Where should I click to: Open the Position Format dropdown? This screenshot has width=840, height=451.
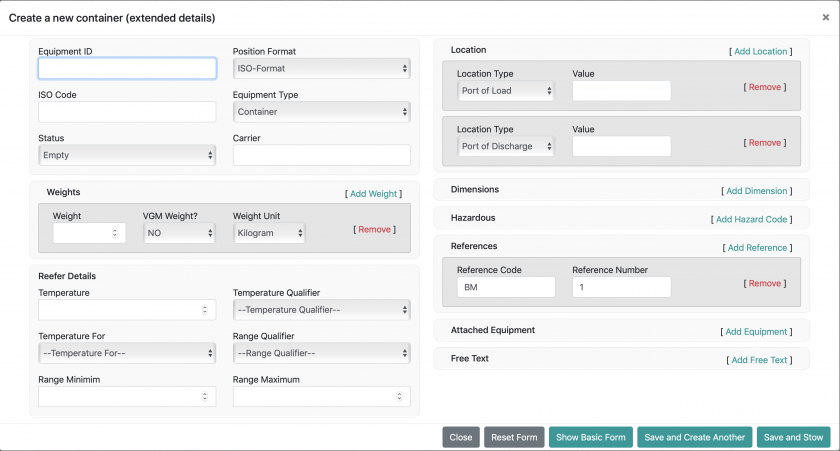(321, 69)
